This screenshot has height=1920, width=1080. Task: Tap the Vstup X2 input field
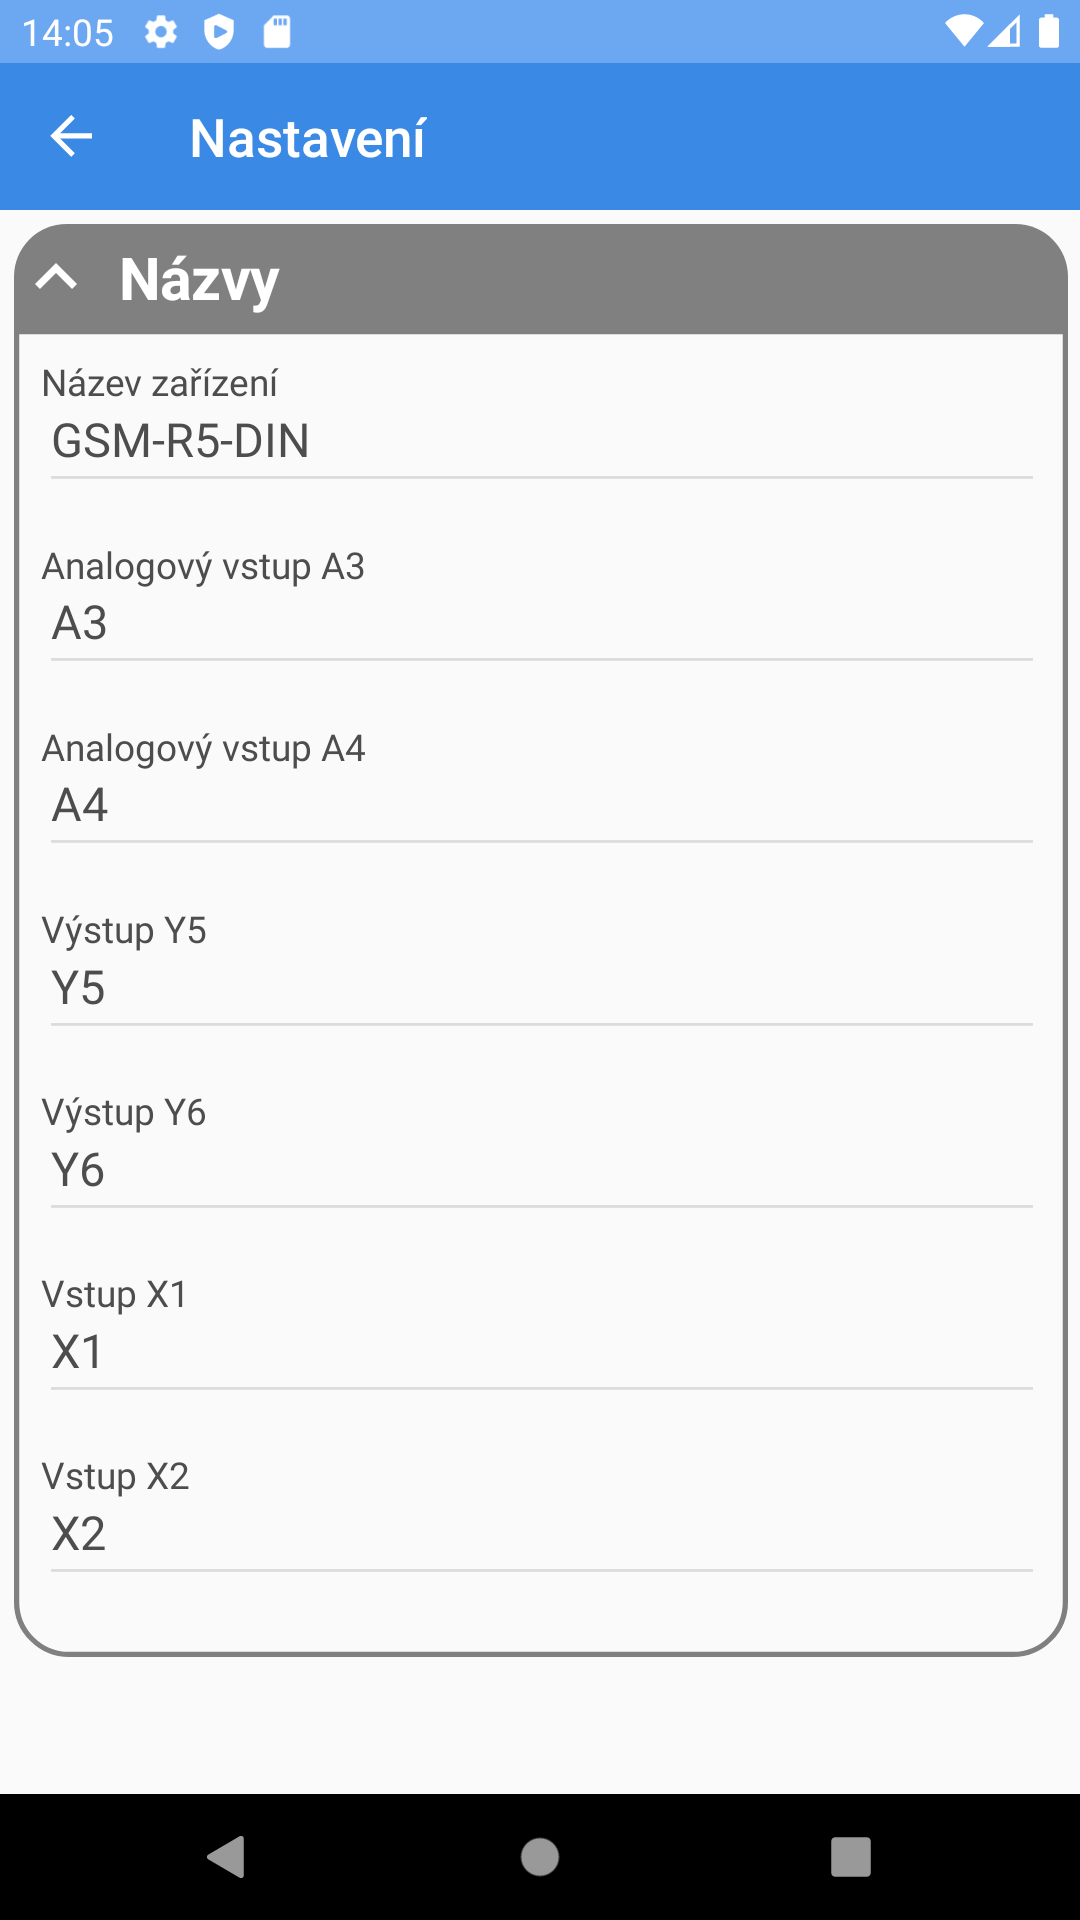click(540, 1534)
